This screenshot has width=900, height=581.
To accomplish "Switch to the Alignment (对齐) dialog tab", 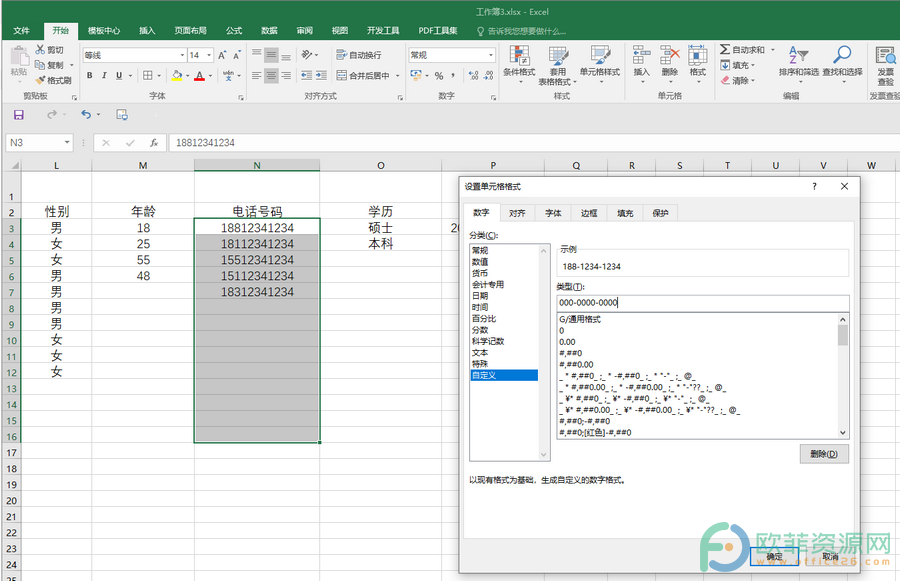I will 517,213.
